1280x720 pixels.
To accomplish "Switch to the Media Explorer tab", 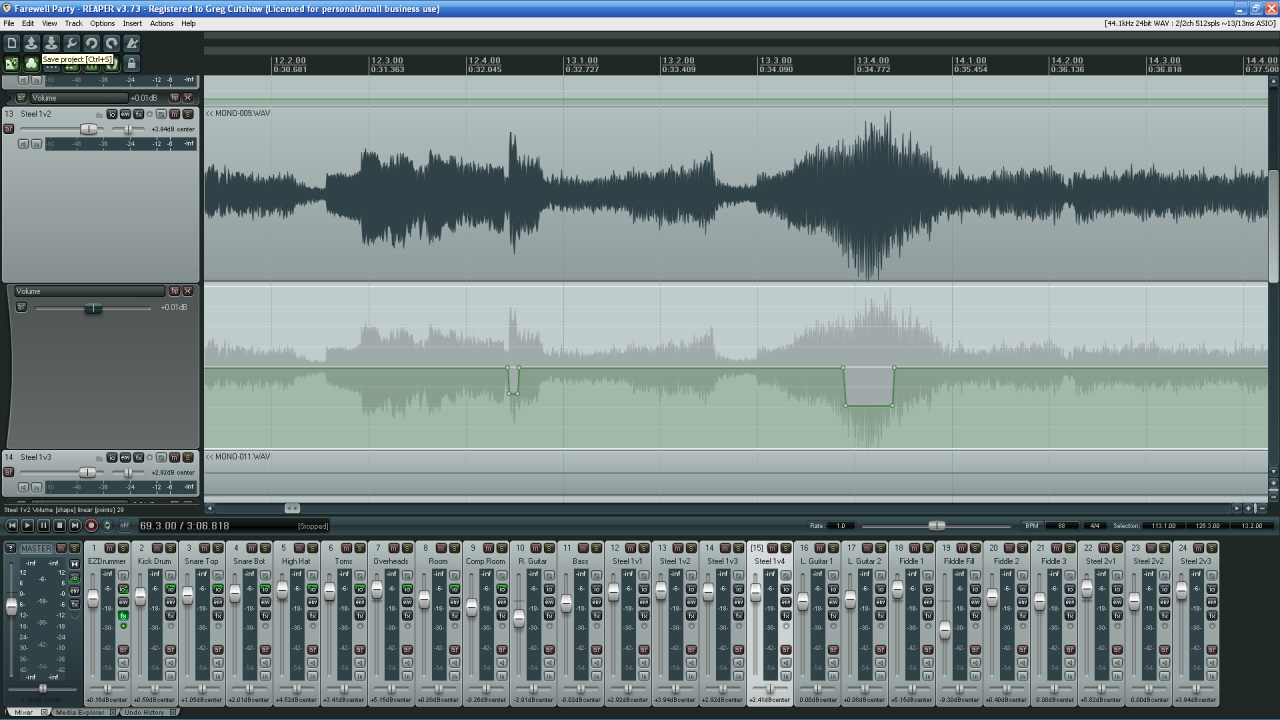I will (x=79, y=712).
